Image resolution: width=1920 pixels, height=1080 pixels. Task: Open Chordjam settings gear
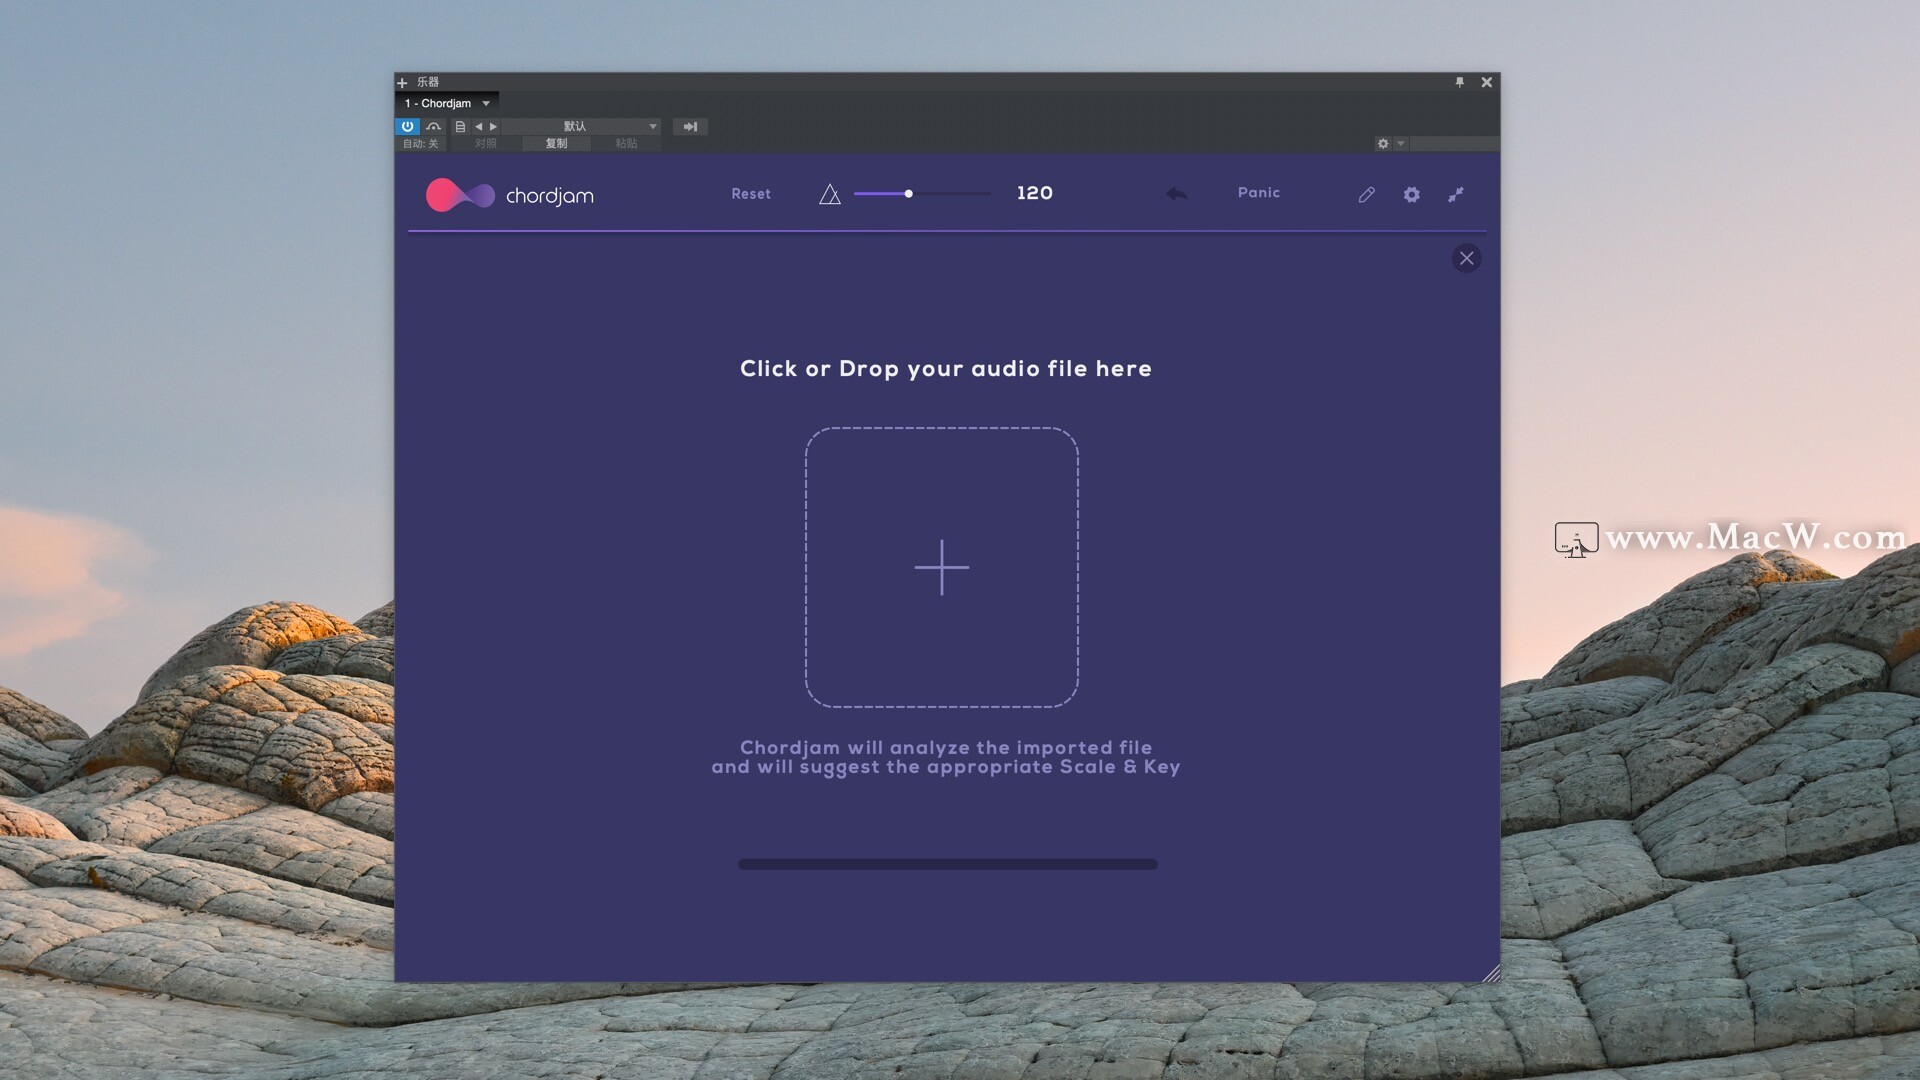1411,195
